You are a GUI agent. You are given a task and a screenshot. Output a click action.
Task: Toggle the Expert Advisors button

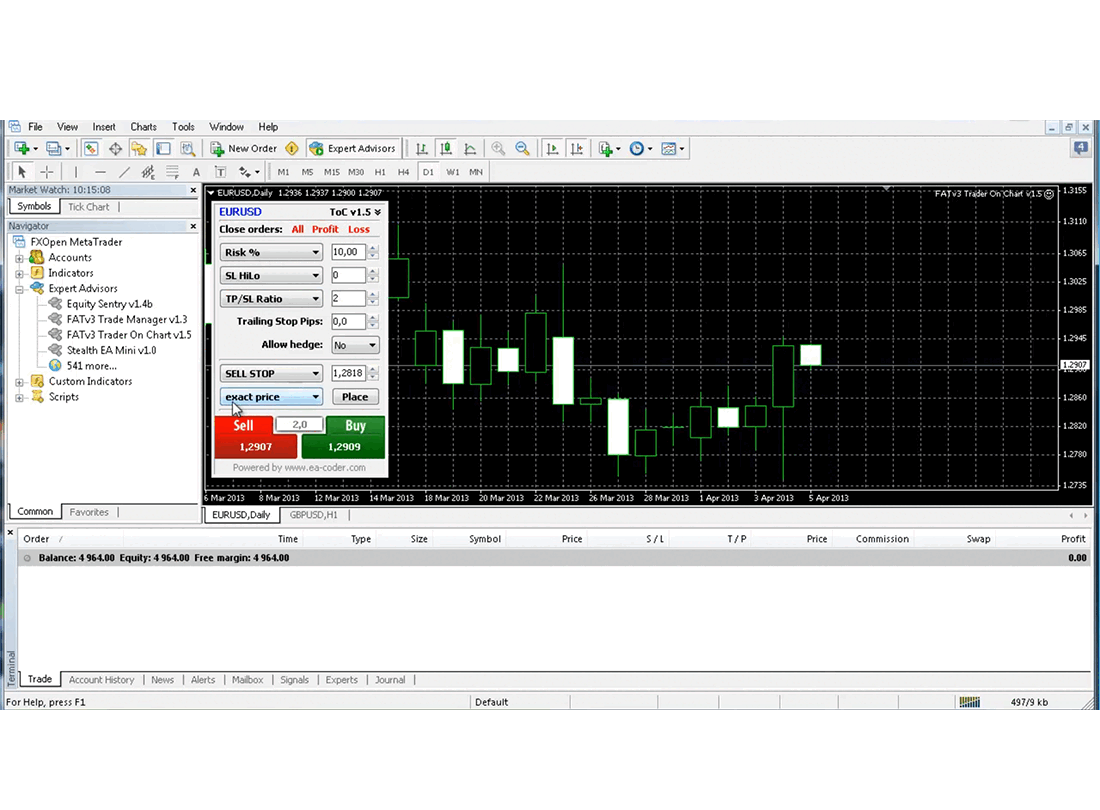[353, 149]
